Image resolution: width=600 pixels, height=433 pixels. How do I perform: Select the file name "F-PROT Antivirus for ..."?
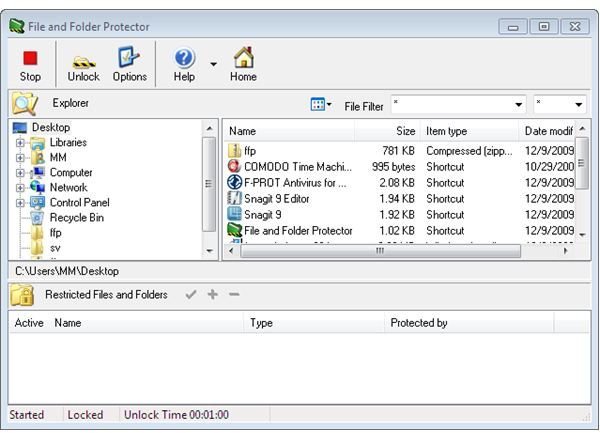click(295, 183)
